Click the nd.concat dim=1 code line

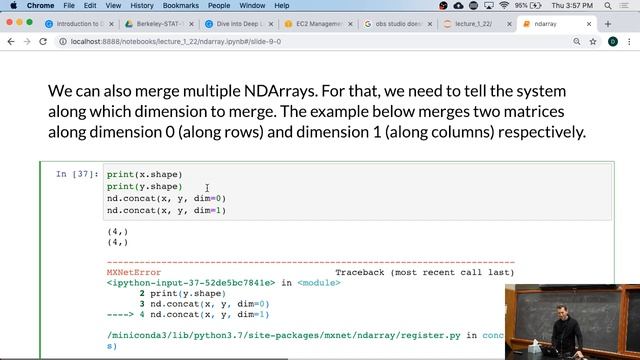[166, 211]
